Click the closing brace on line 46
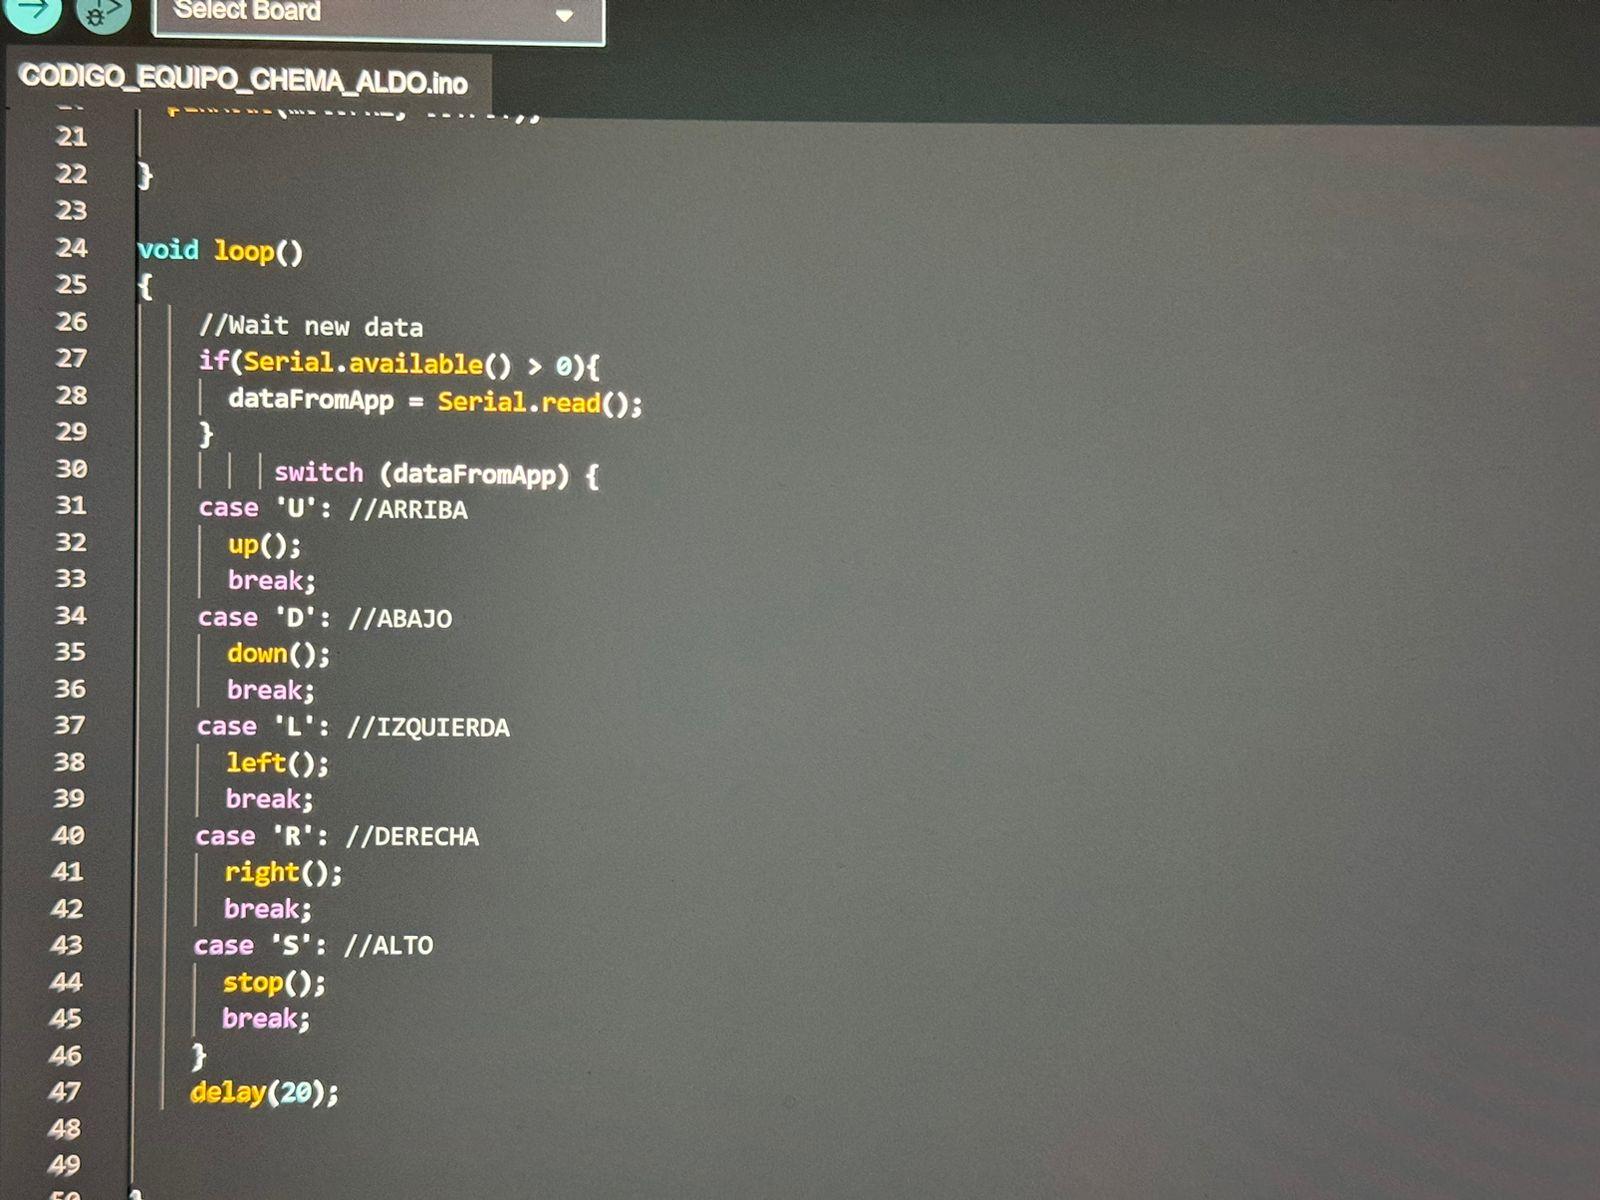This screenshot has width=1600, height=1200. [198, 1055]
